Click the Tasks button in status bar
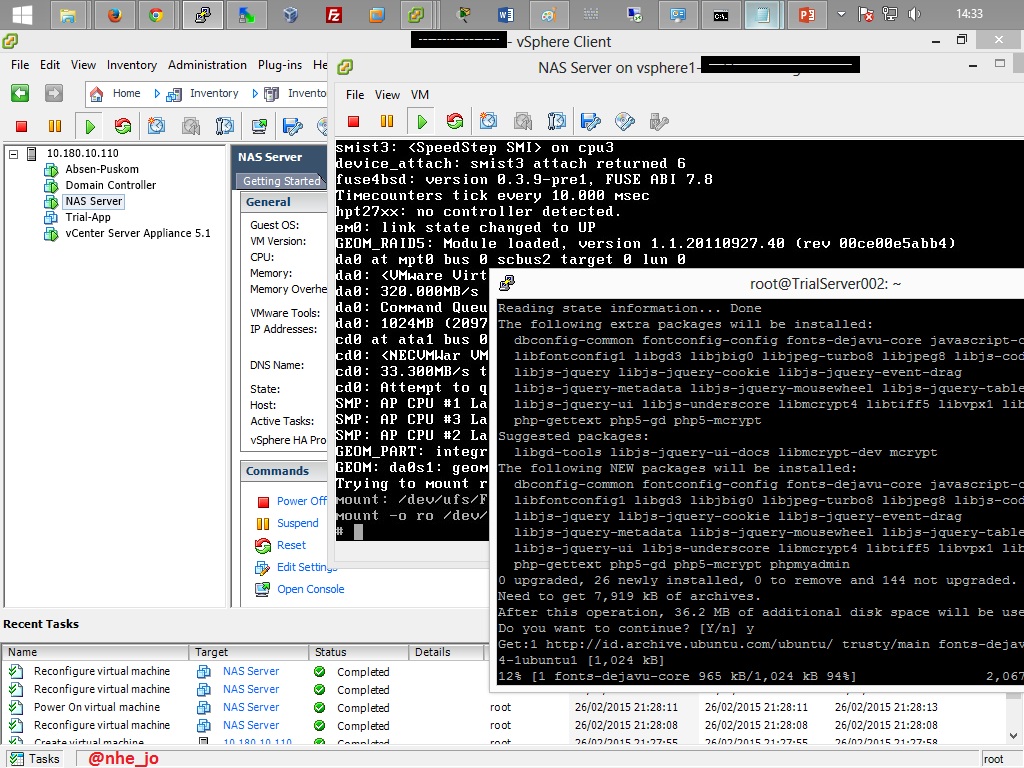The width and height of the screenshot is (1024, 768). [x=36, y=759]
